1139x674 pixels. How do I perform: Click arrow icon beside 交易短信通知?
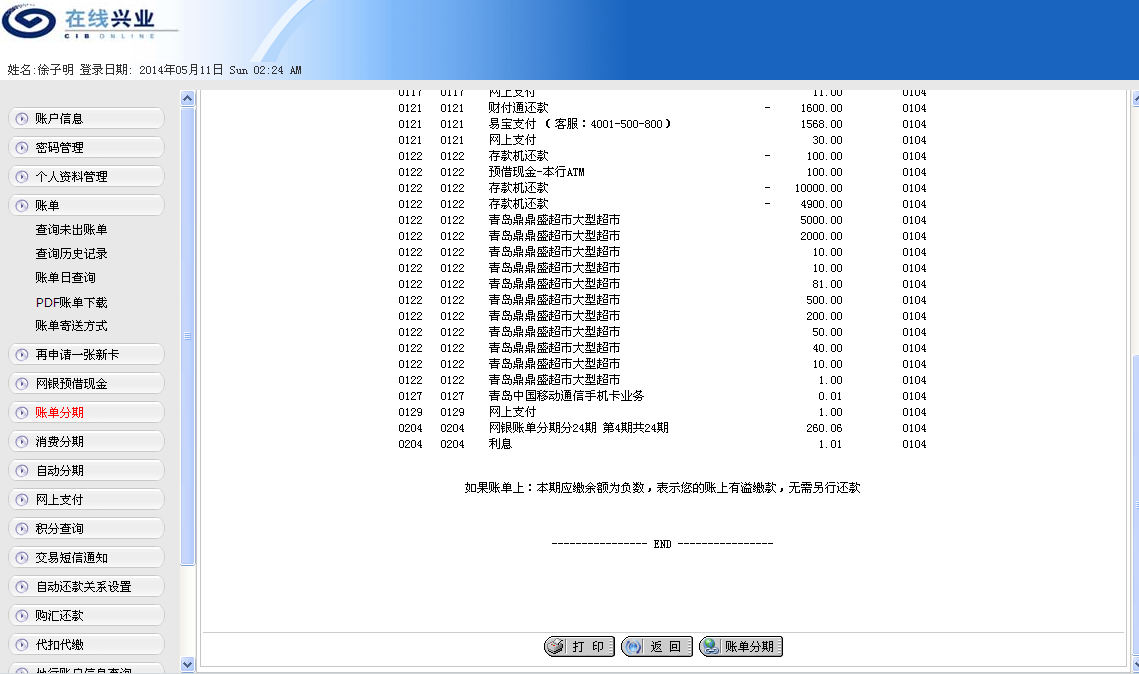click(x=22, y=558)
